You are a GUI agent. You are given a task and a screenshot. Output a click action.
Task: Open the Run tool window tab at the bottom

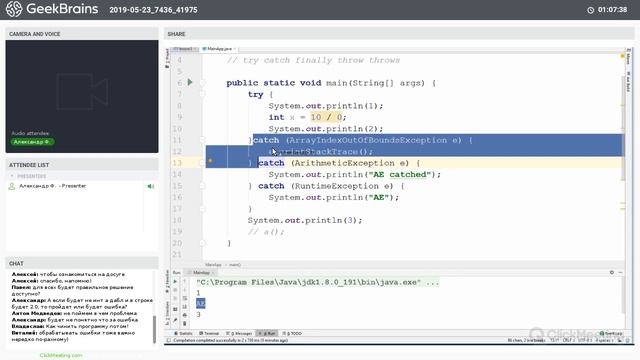tap(267, 333)
